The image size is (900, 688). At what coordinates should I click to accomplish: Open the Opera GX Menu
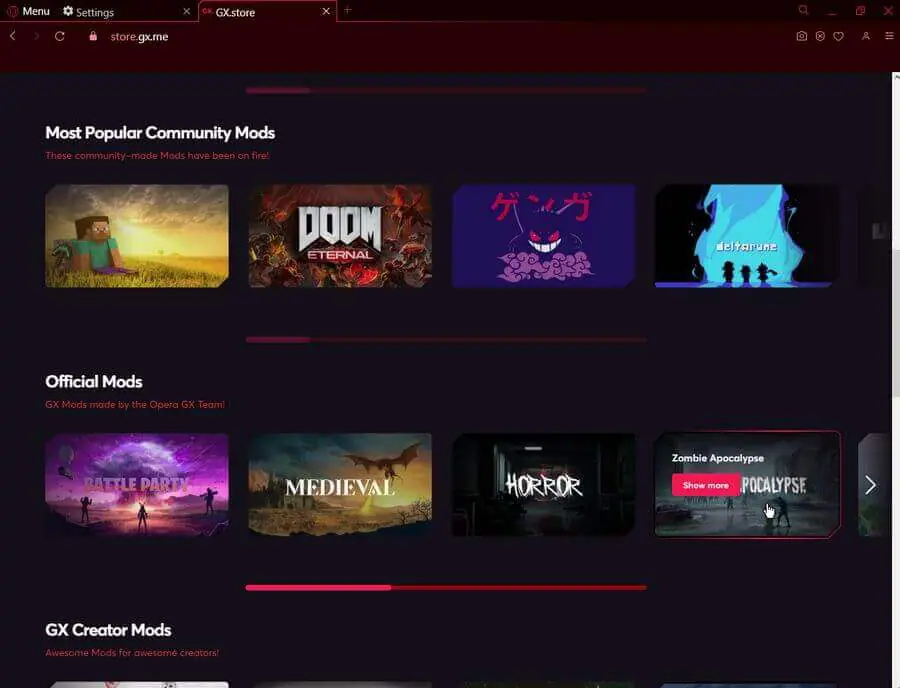coord(28,11)
